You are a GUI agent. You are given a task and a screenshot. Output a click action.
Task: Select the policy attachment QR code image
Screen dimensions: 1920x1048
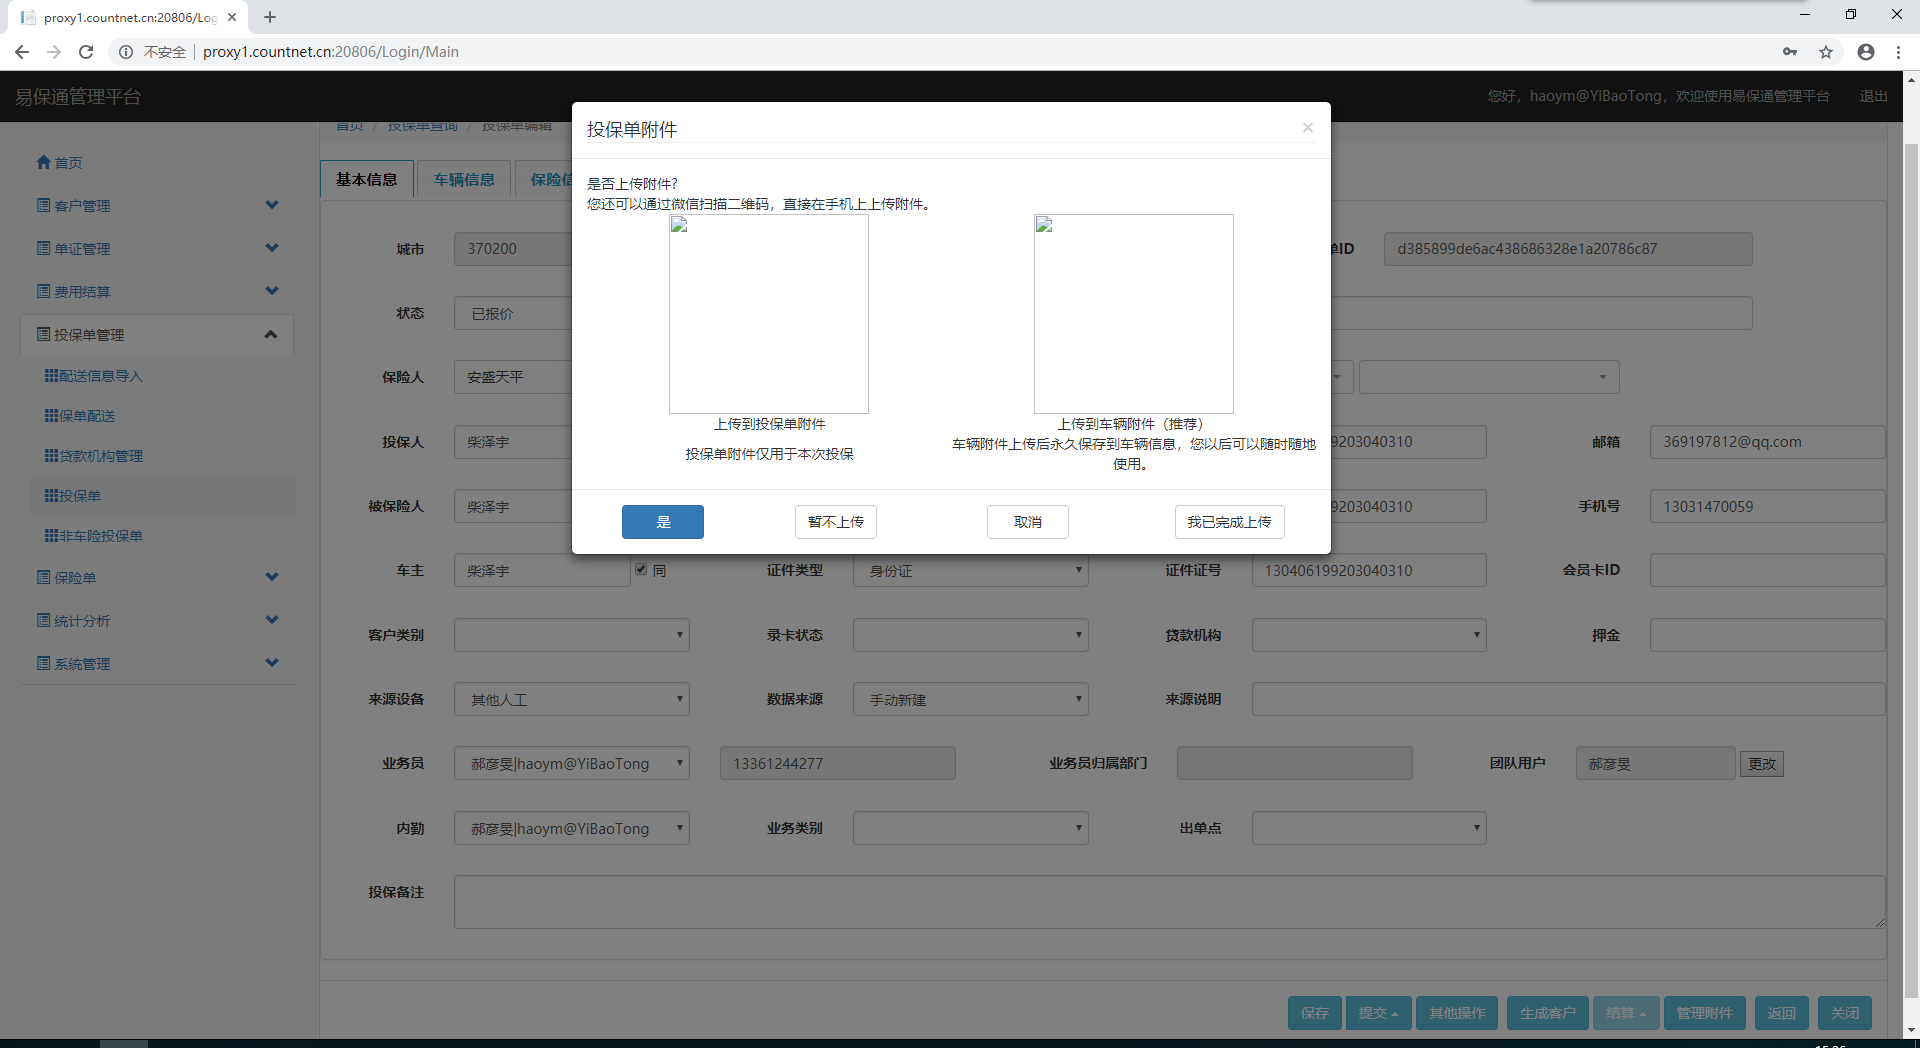[x=768, y=314]
